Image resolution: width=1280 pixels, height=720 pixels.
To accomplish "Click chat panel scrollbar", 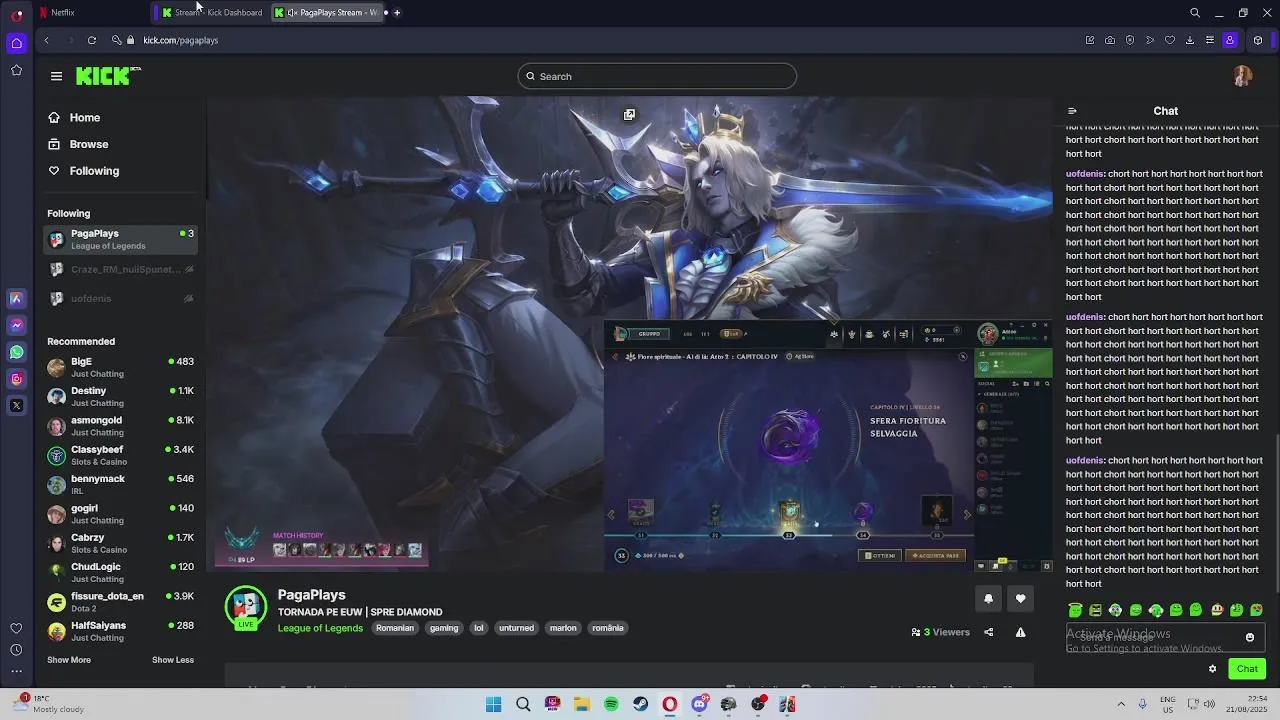I will [x=1276, y=513].
